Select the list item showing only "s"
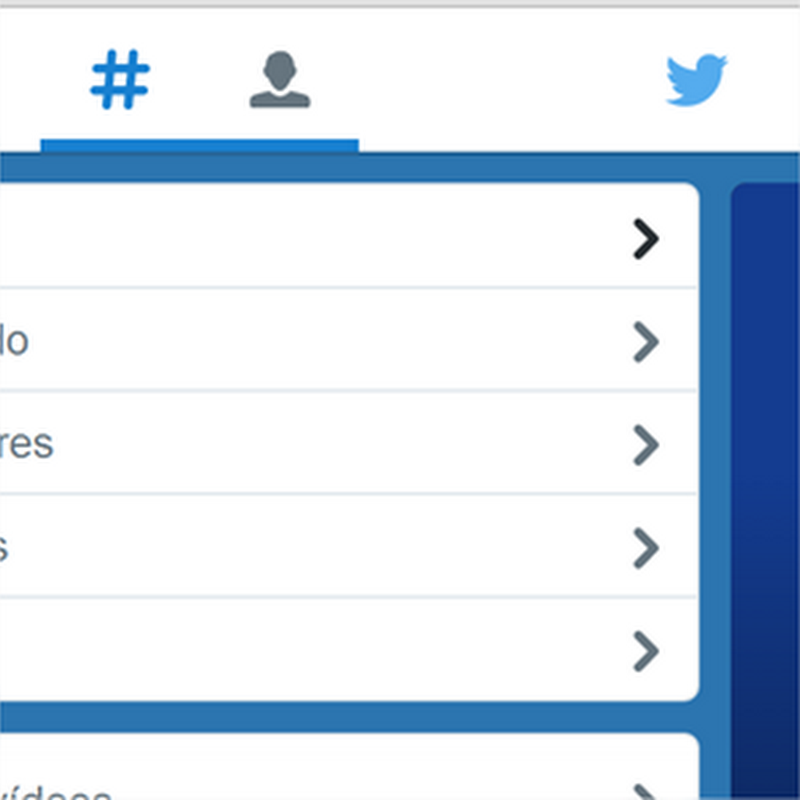 point(4,547)
